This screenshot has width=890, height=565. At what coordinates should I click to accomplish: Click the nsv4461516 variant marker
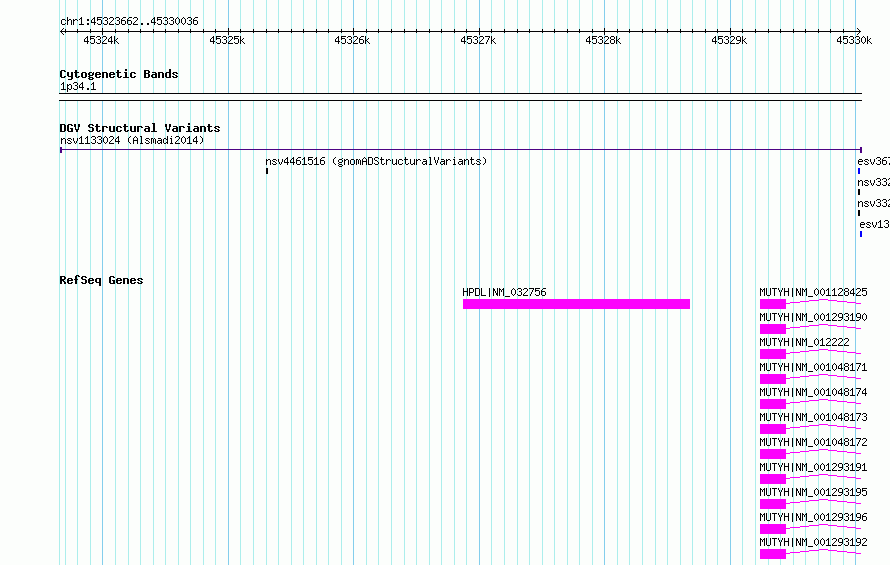coord(267,171)
